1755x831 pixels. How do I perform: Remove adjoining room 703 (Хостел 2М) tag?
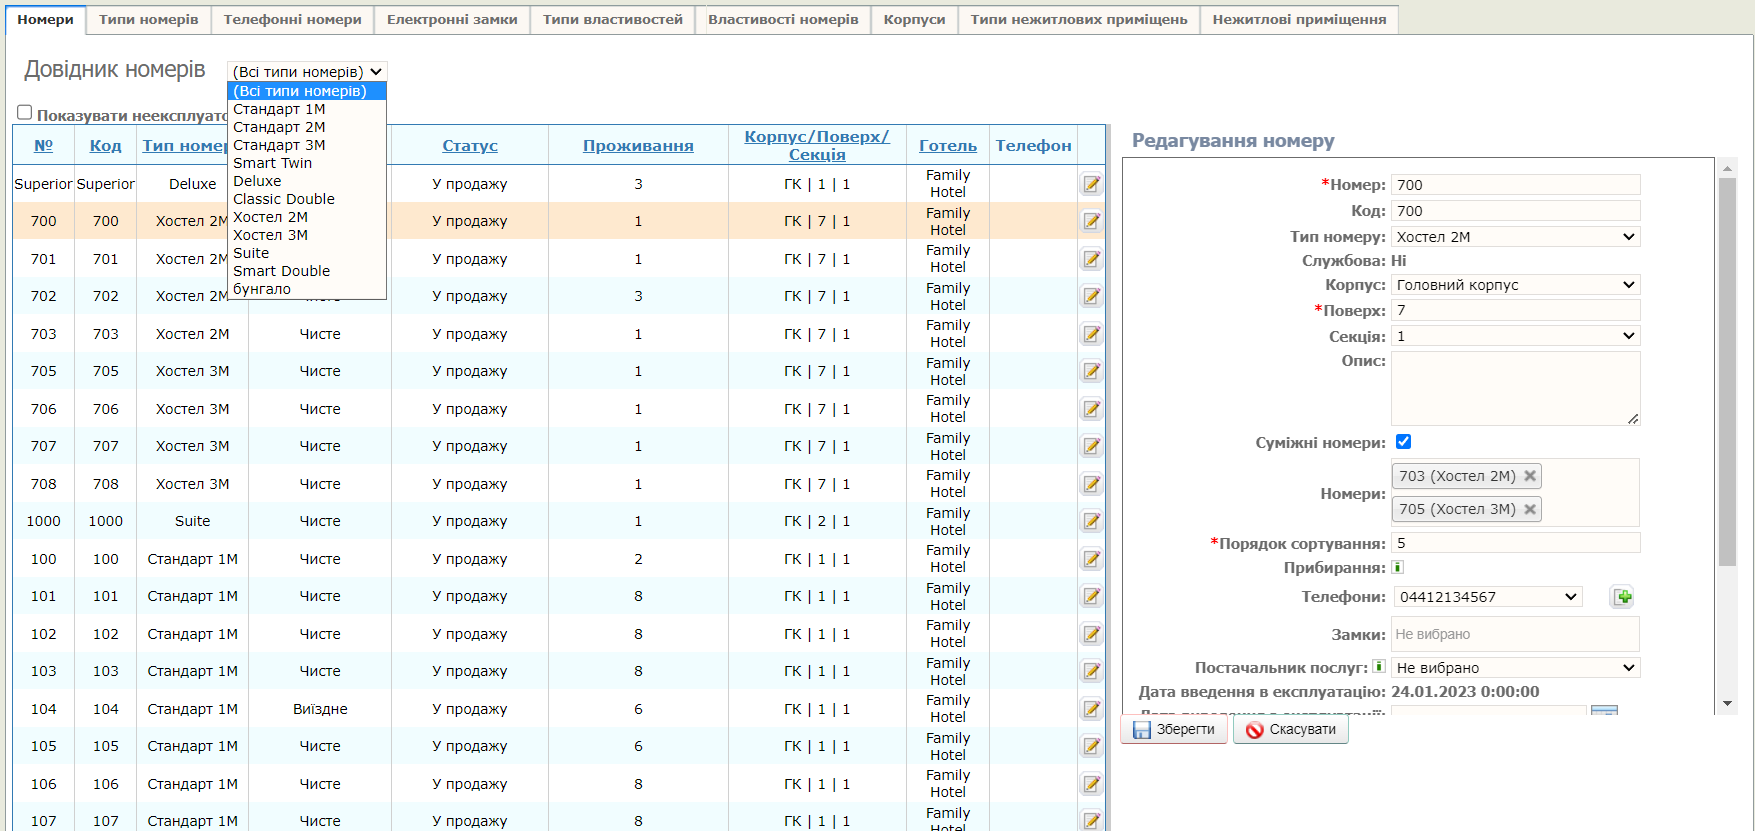(1529, 476)
